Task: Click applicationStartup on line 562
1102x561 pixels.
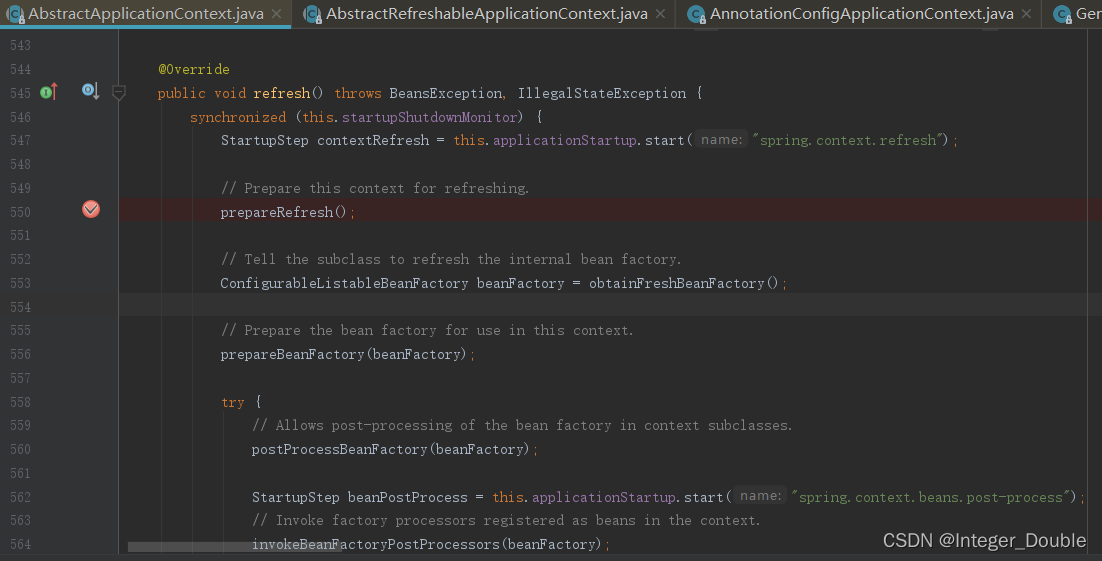Action: pyautogui.click(x=604, y=497)
